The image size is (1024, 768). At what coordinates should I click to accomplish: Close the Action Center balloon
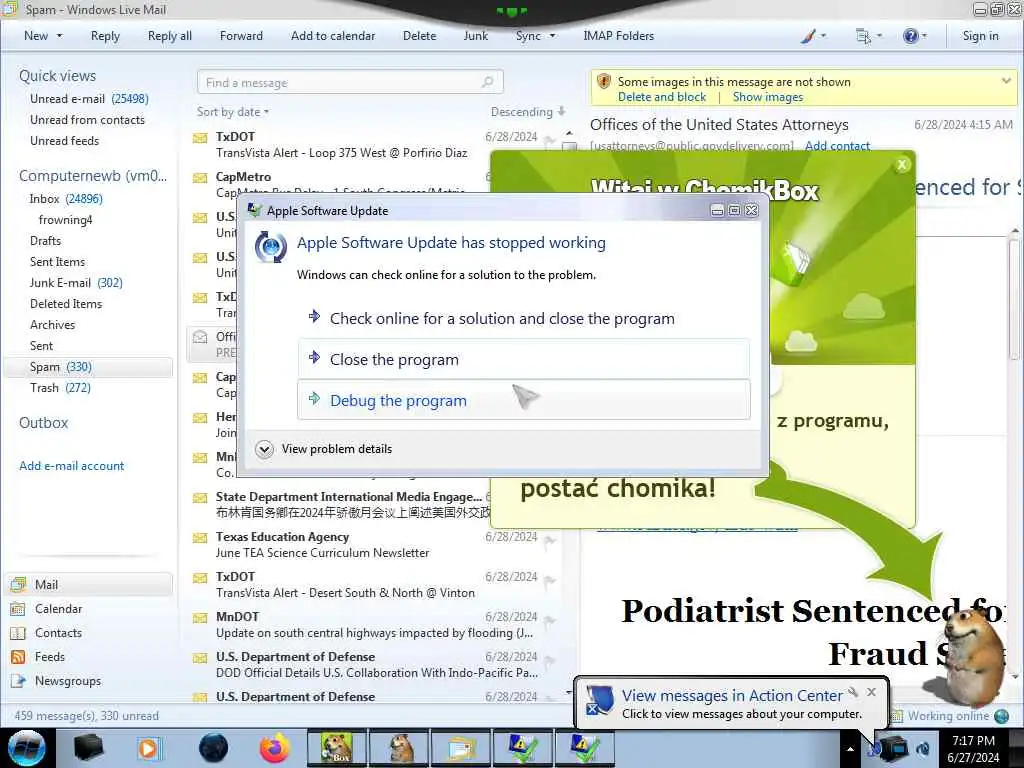point(871,692)
